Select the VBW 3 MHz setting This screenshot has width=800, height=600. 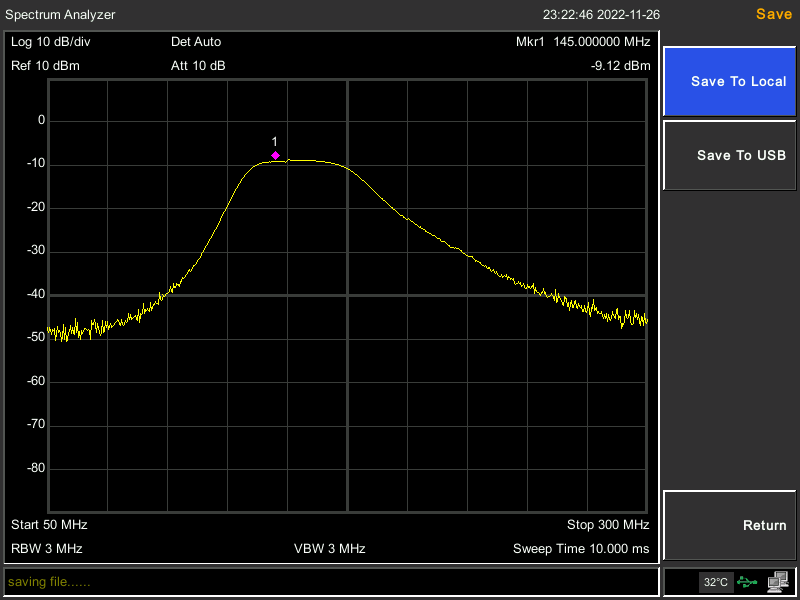[x=330, y=549]
